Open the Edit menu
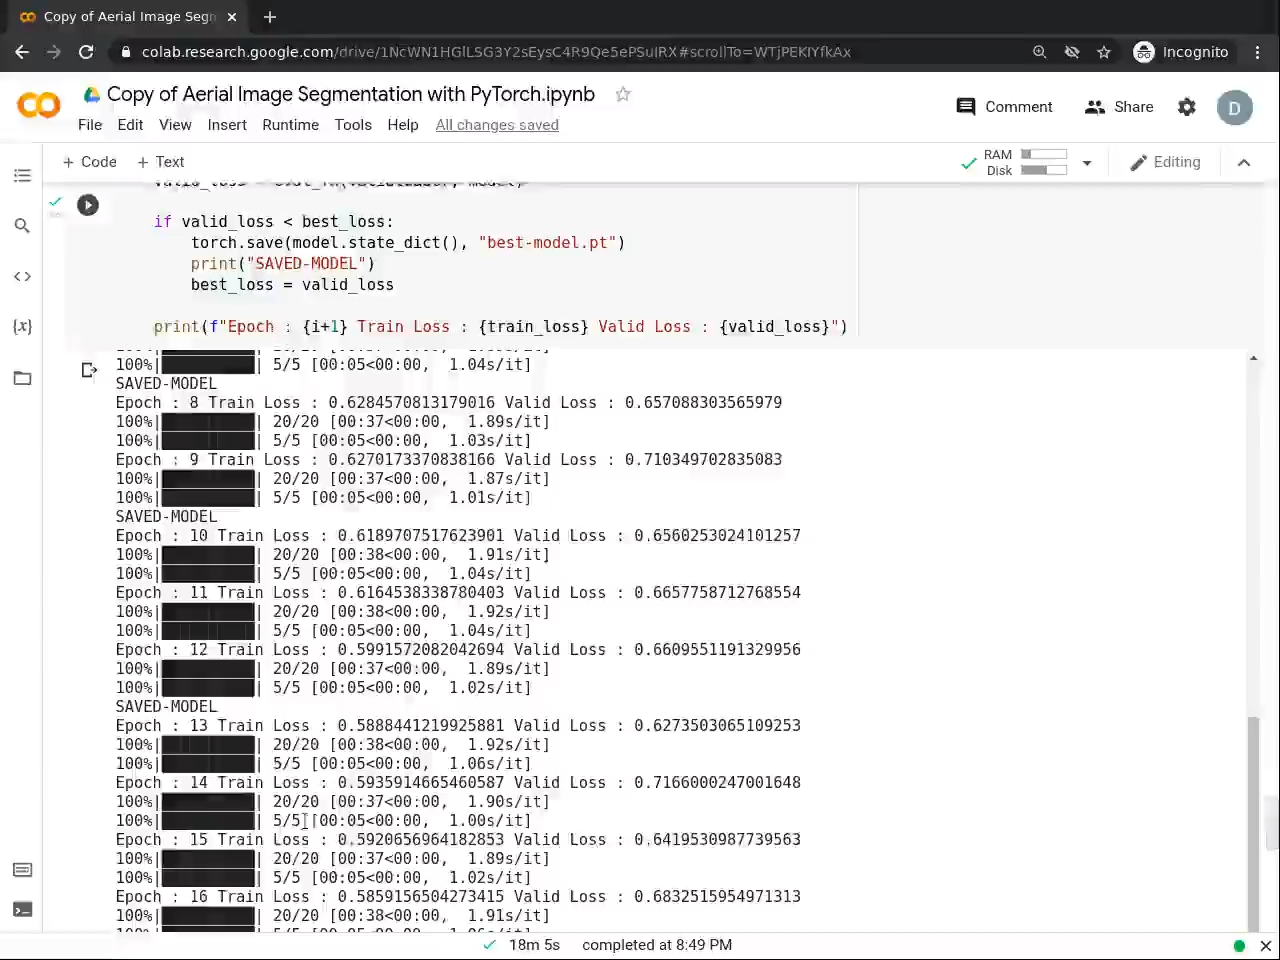The image size is (1280, 960). [130, 125]
